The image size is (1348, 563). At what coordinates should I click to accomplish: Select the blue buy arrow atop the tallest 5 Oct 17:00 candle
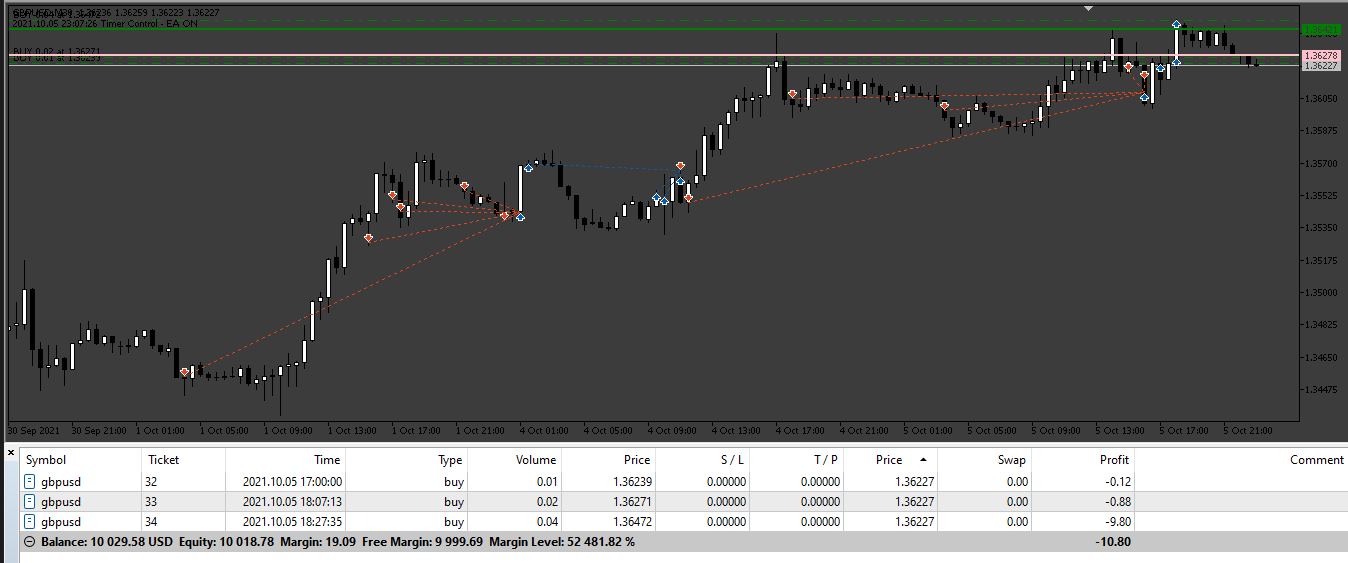point(1177,23)
